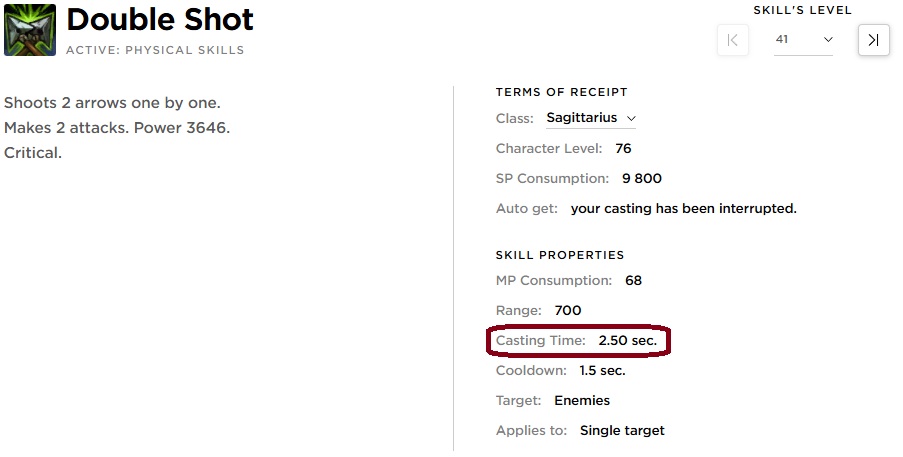Open the skill level 41 dropdown
This screenshot has height=457, width=903.
click(803, 40)
